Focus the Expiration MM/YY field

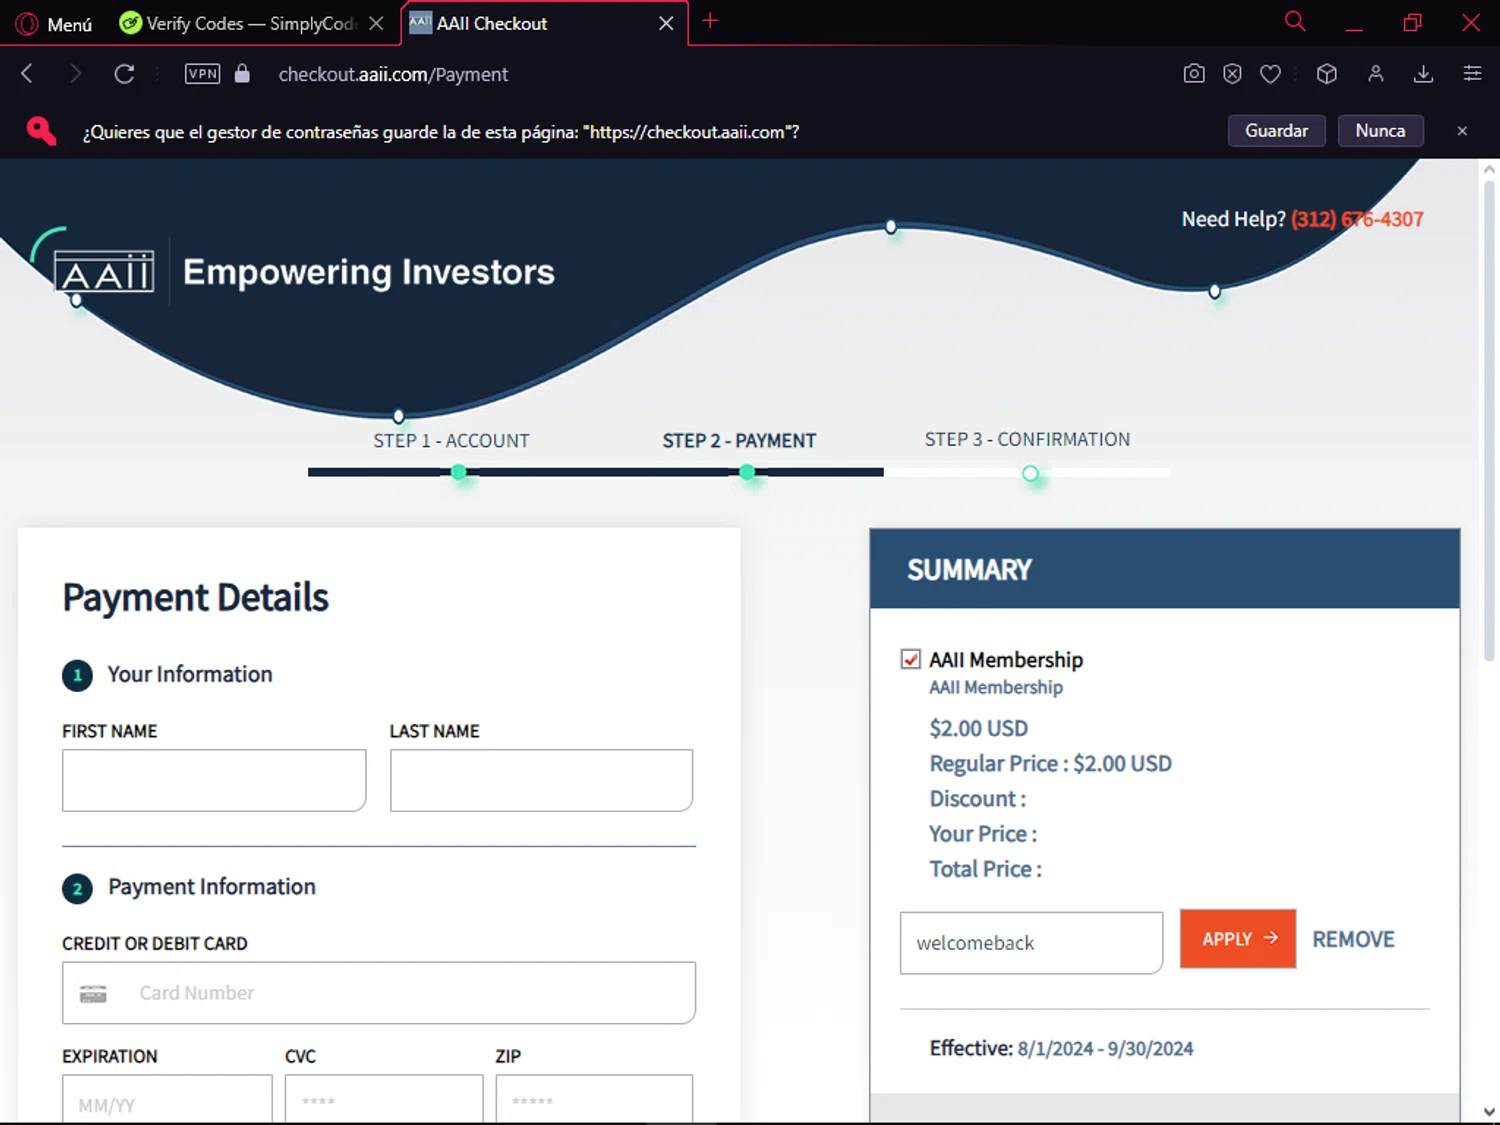pyautogui.click(x=167, y=1099)
